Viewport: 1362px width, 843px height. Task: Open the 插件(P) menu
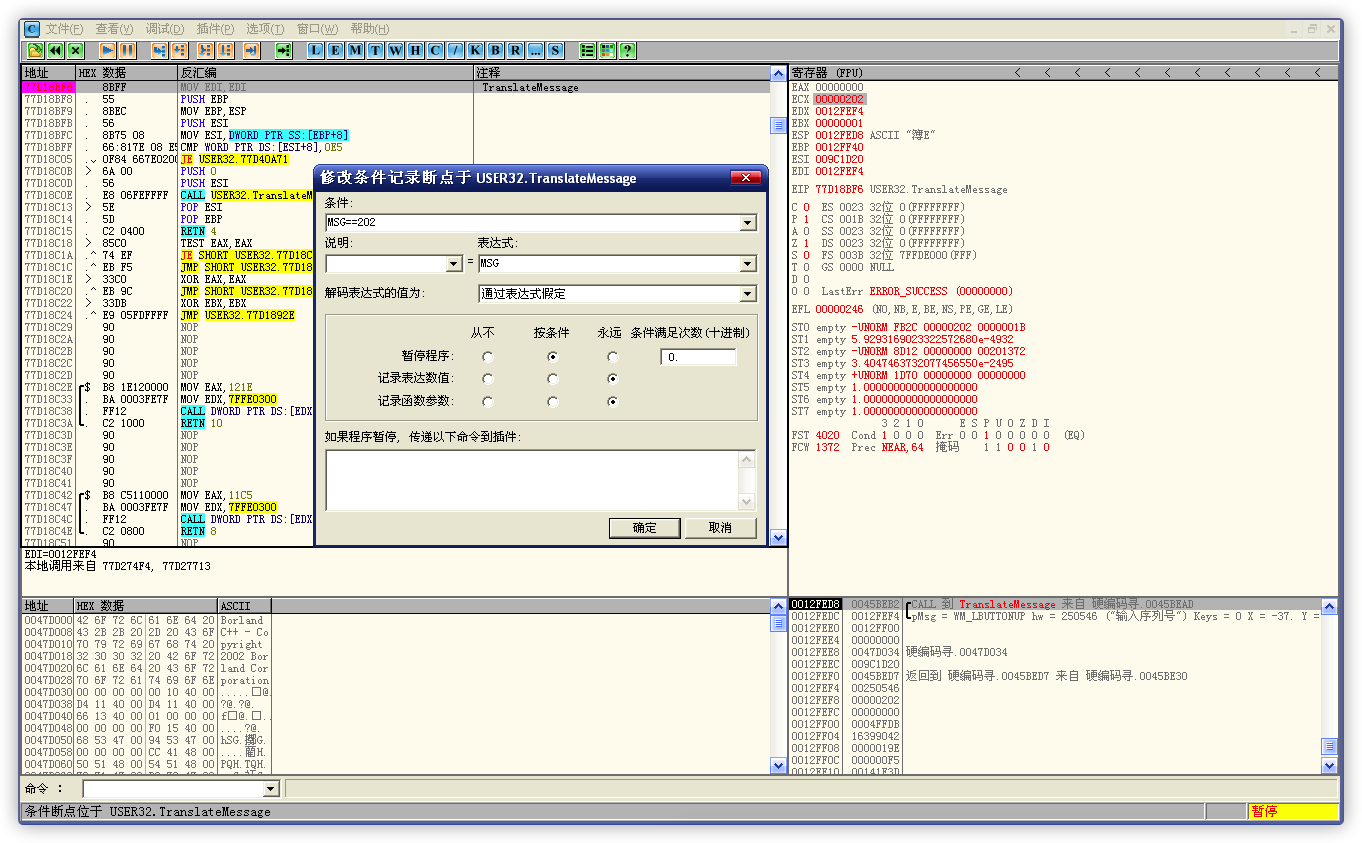(214, 29)
